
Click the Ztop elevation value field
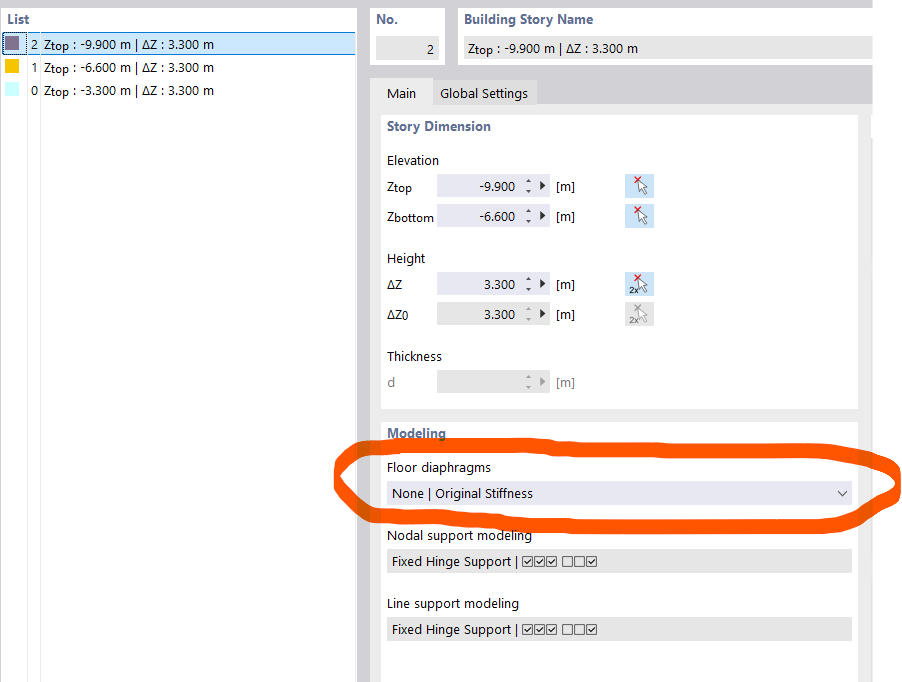tap(479, 186)
